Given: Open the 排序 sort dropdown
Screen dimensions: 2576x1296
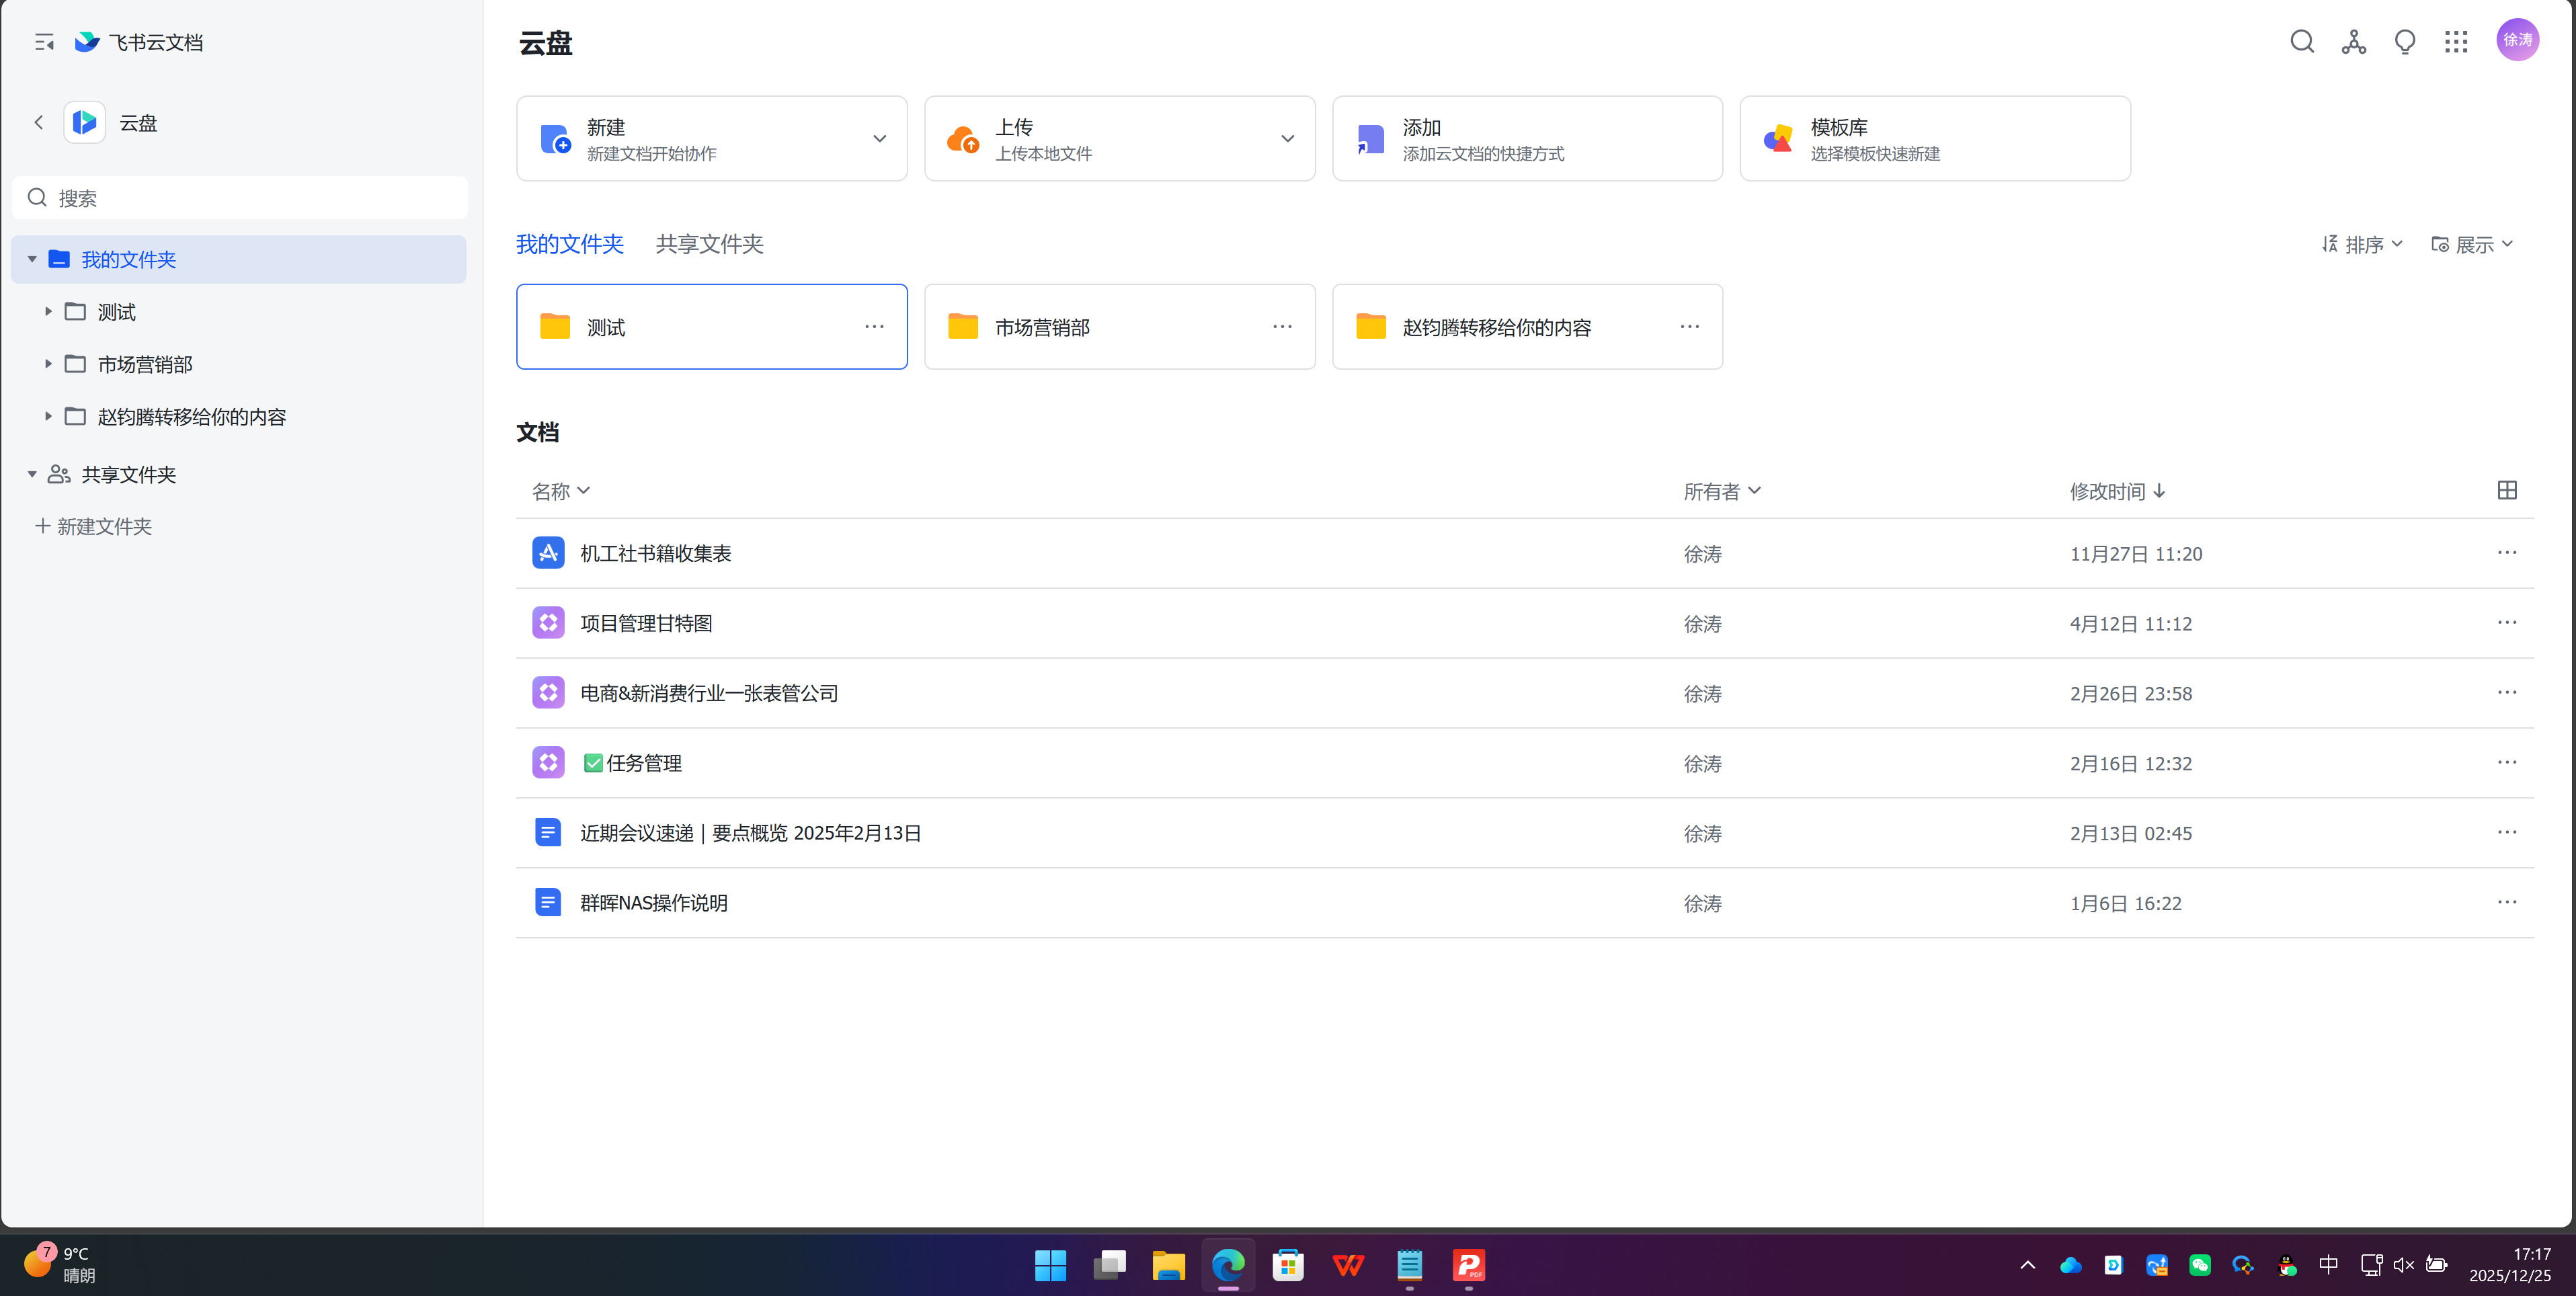Looking at the screenshot, I should 2362,244.
